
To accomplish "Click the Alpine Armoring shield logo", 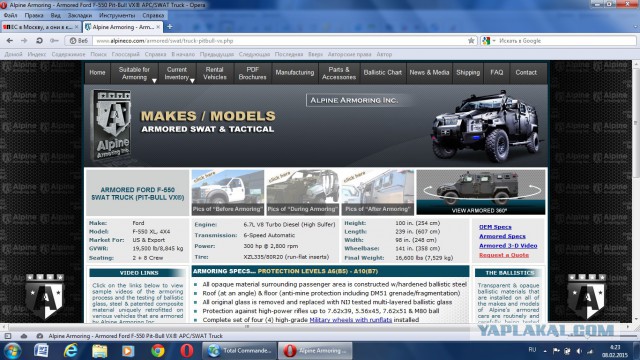I will [112, 124].
